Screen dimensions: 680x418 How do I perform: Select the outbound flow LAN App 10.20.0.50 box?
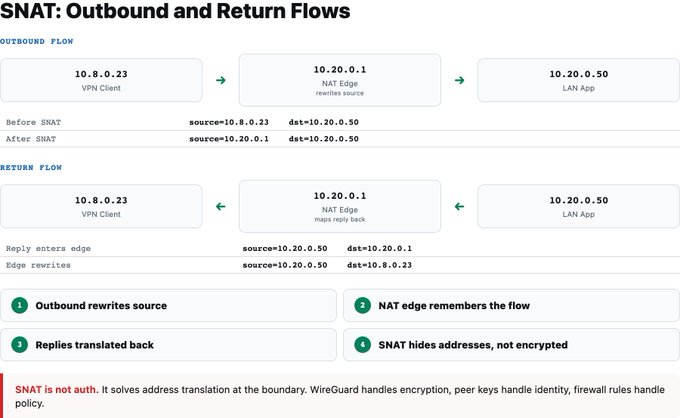[579, 80]
